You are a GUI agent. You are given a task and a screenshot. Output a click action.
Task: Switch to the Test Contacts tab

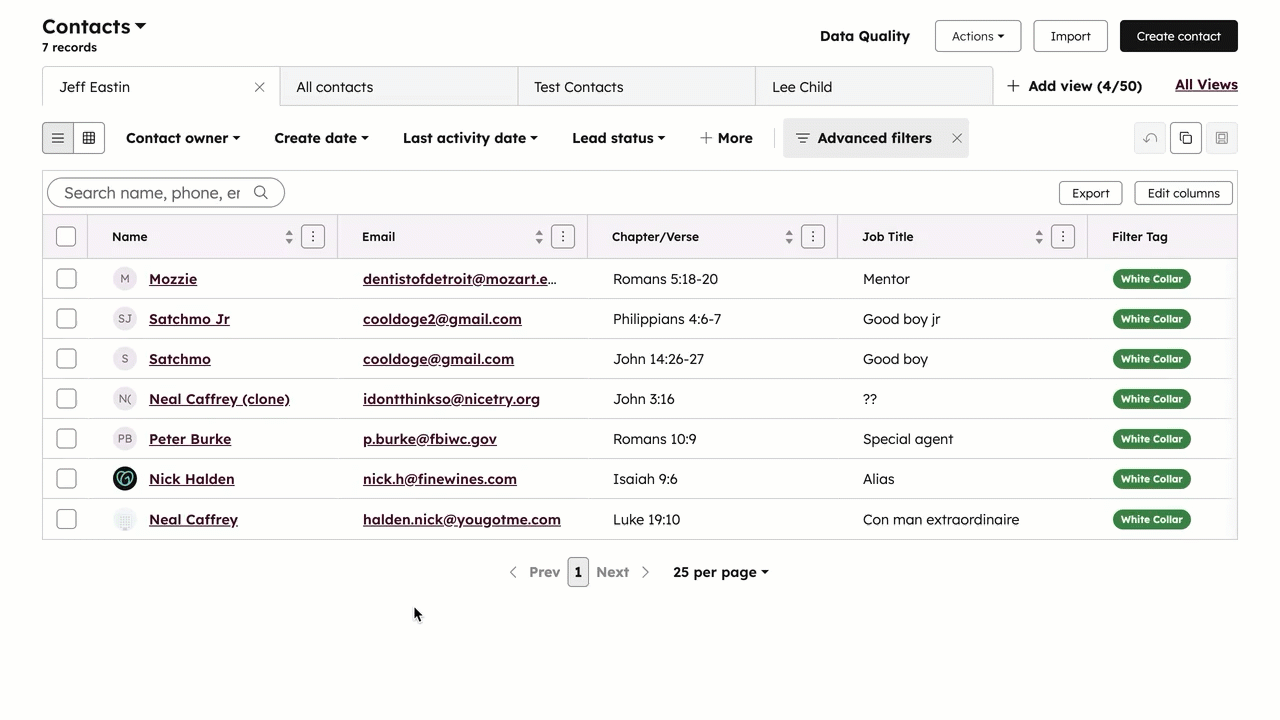tap(578, 87)
